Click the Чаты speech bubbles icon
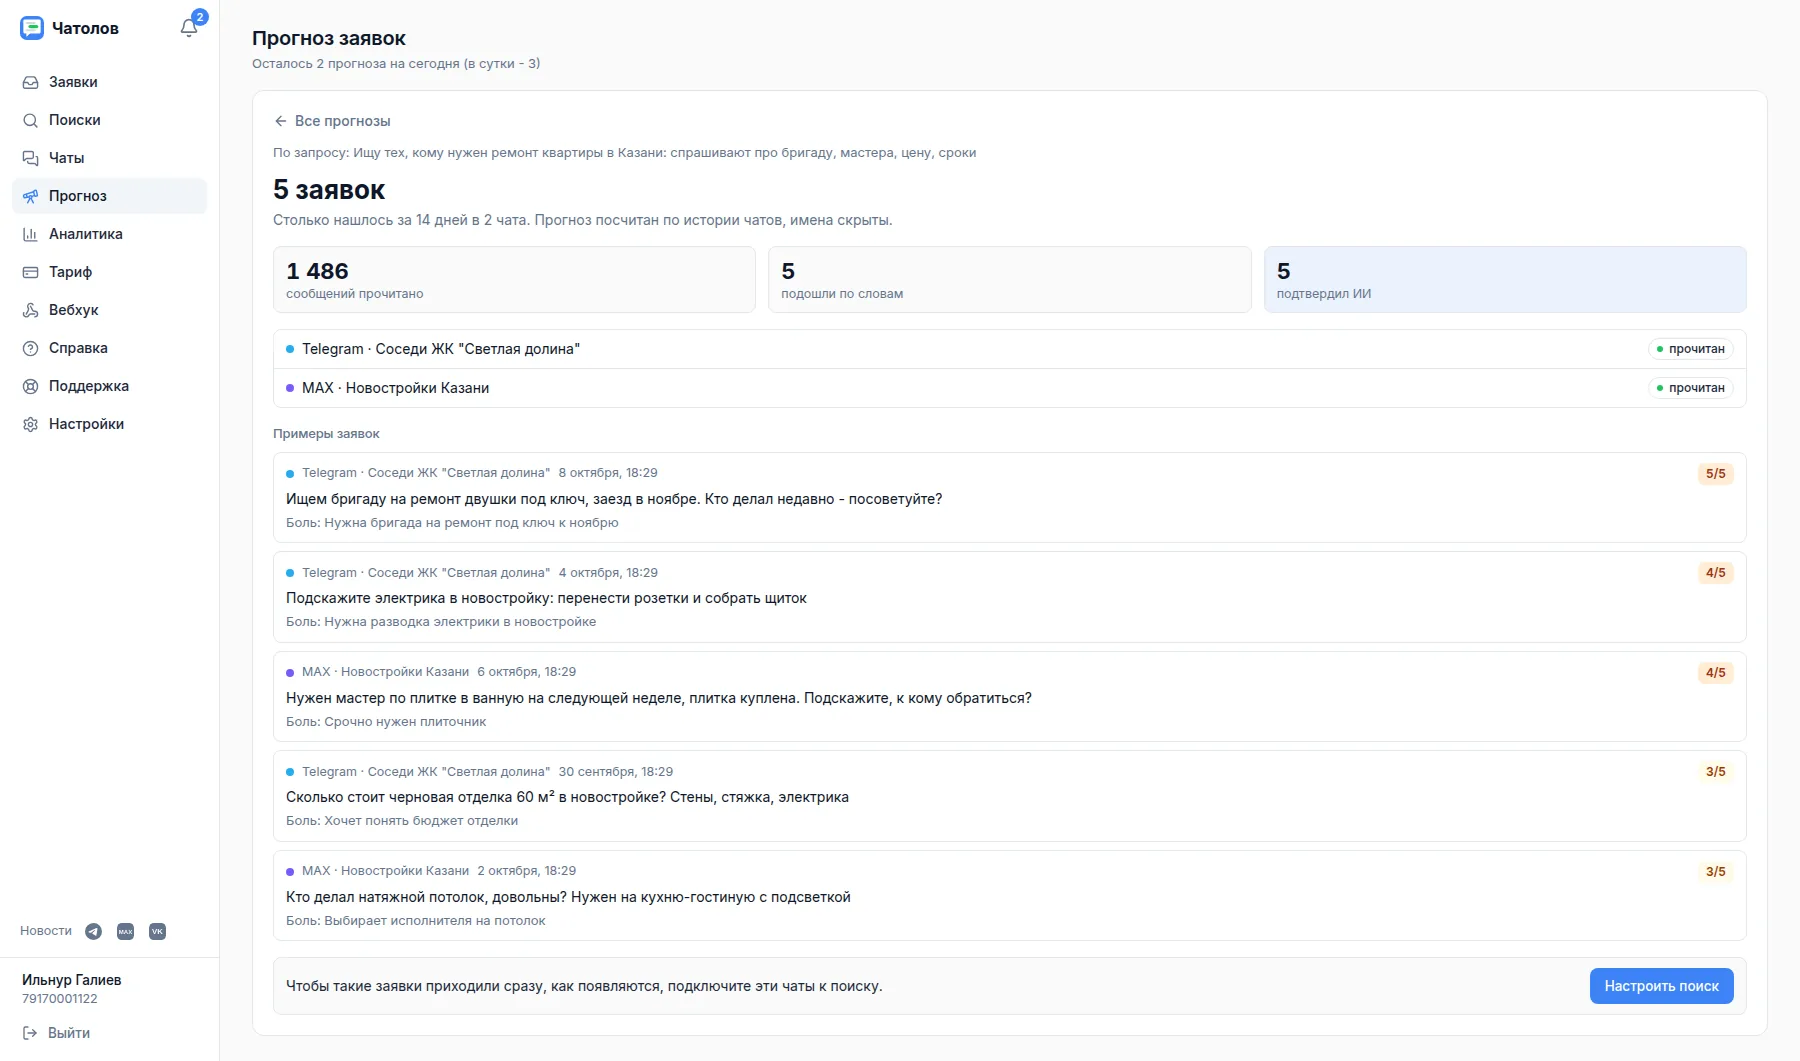Image resolution: width=1800 pixels, height=1061 pixels. click(31, 158)
